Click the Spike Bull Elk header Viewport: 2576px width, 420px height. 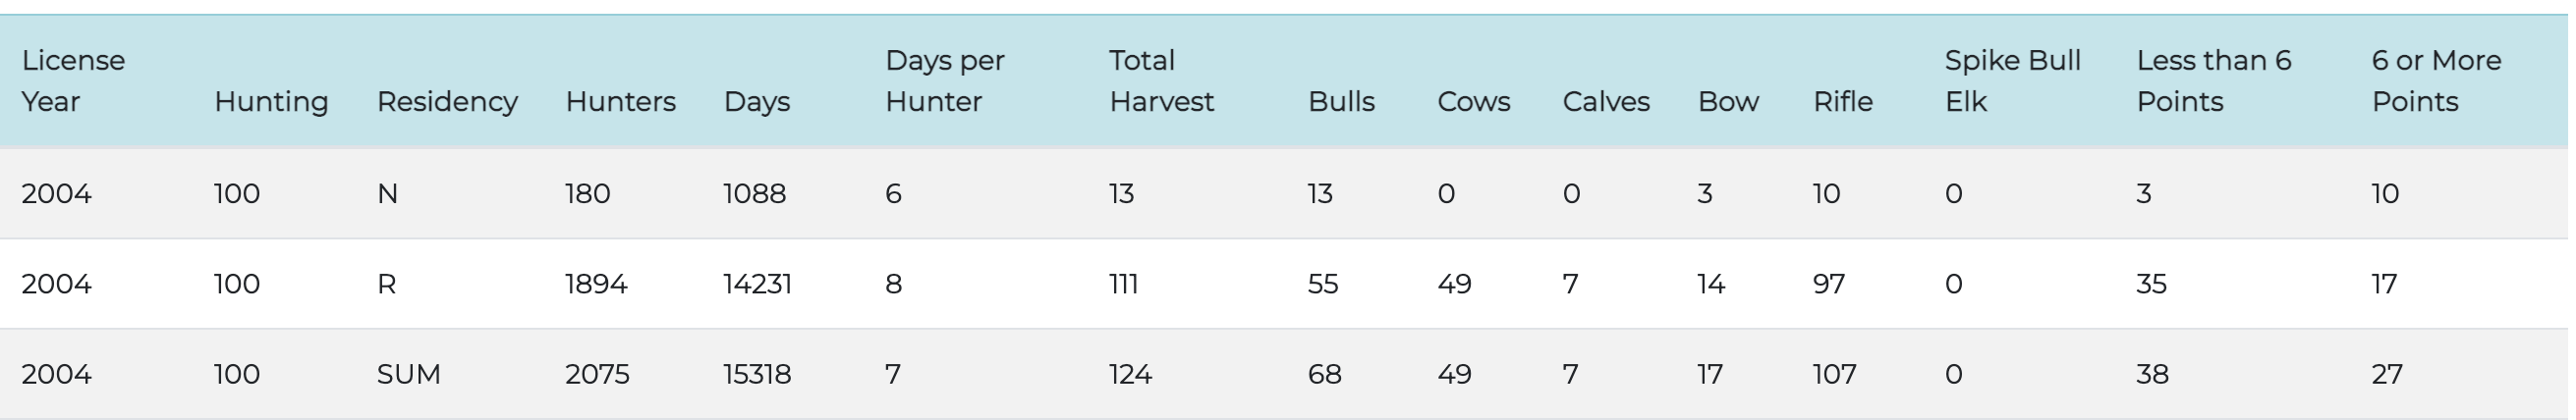point(2012,81)
